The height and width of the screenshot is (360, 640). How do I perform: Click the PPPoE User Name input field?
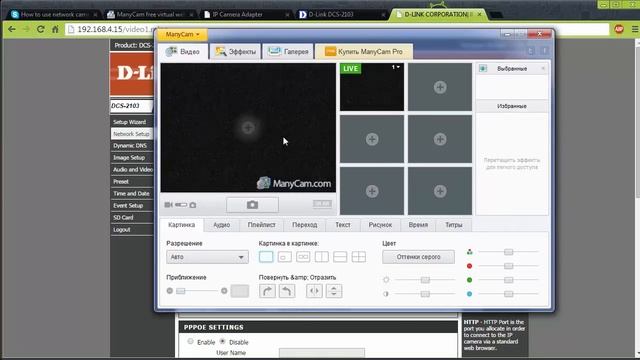click(322, 353)
